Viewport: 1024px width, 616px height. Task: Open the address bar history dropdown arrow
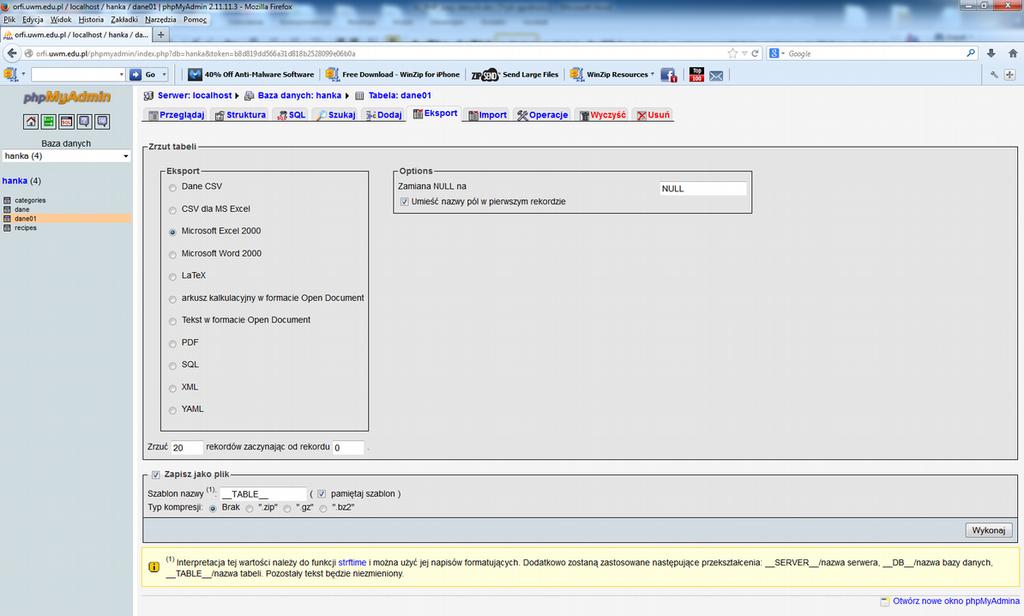click(x=744, y=54)
